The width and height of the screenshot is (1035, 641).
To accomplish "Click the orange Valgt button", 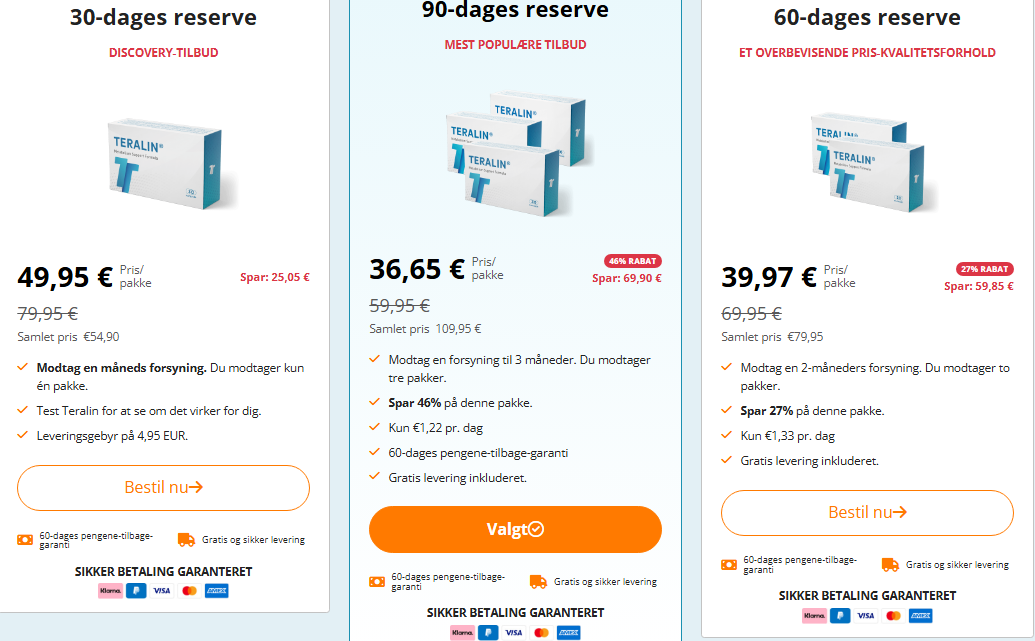I will [x=515, y=529].
